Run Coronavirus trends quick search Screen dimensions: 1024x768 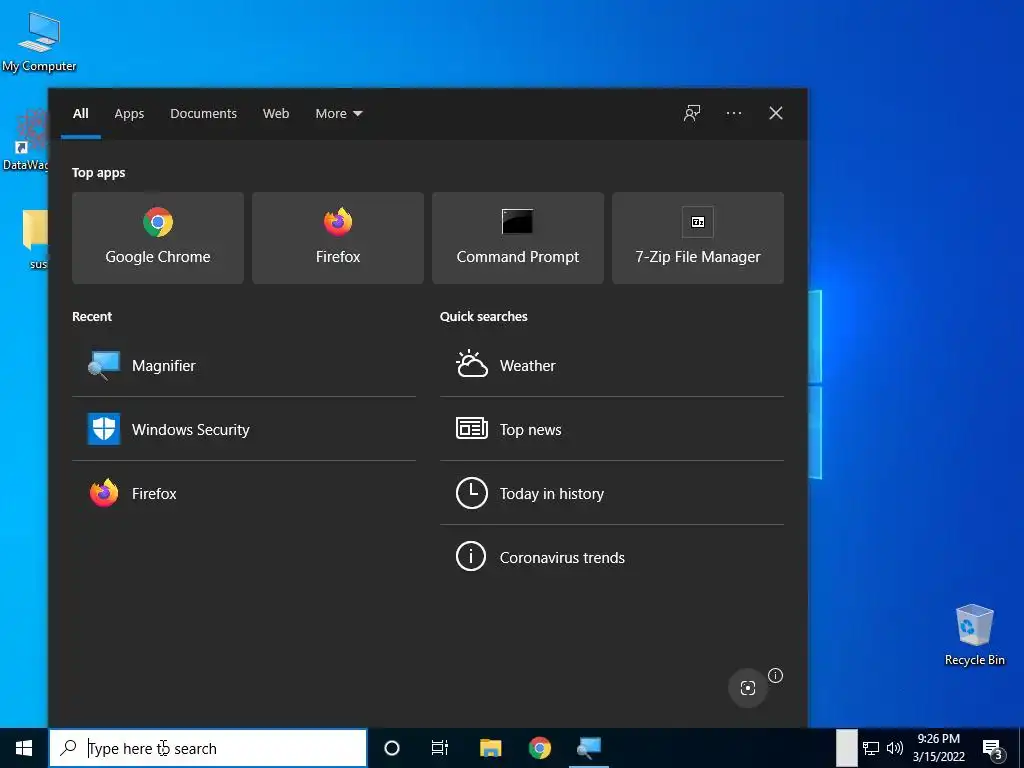coord(611,557)
